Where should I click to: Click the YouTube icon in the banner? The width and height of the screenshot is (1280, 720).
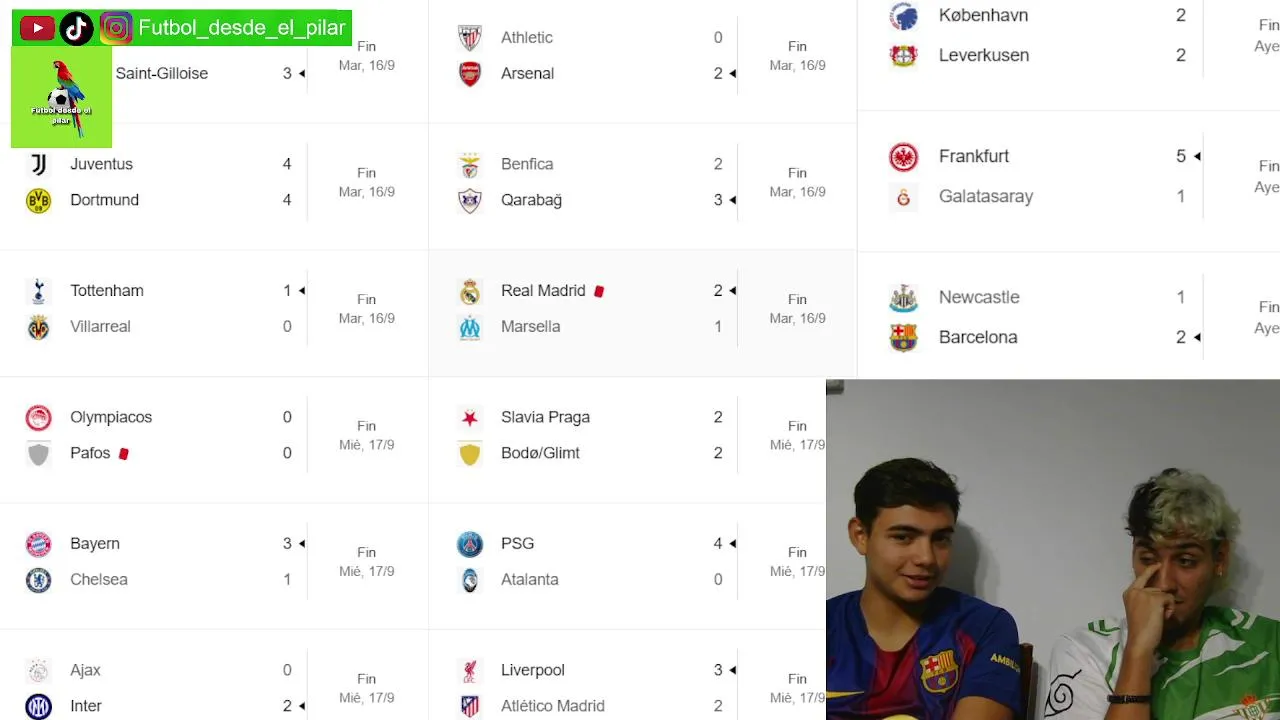tap(37, 28)
